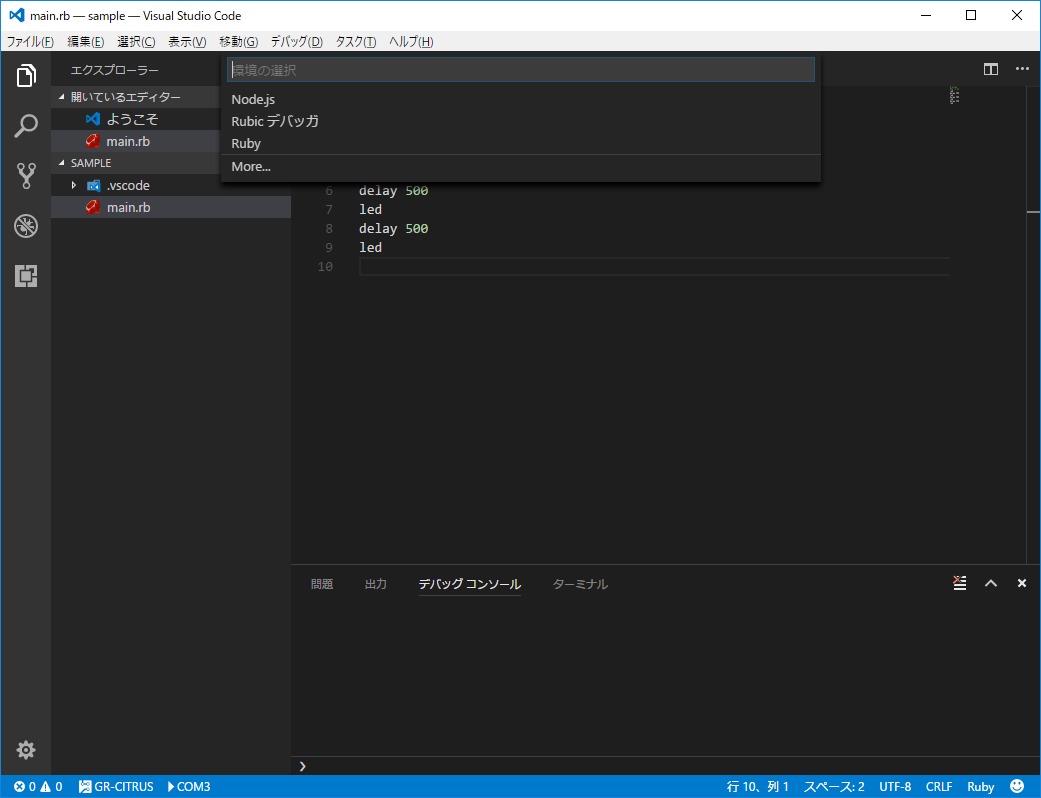Clear the debug console output

click(959, 583)
